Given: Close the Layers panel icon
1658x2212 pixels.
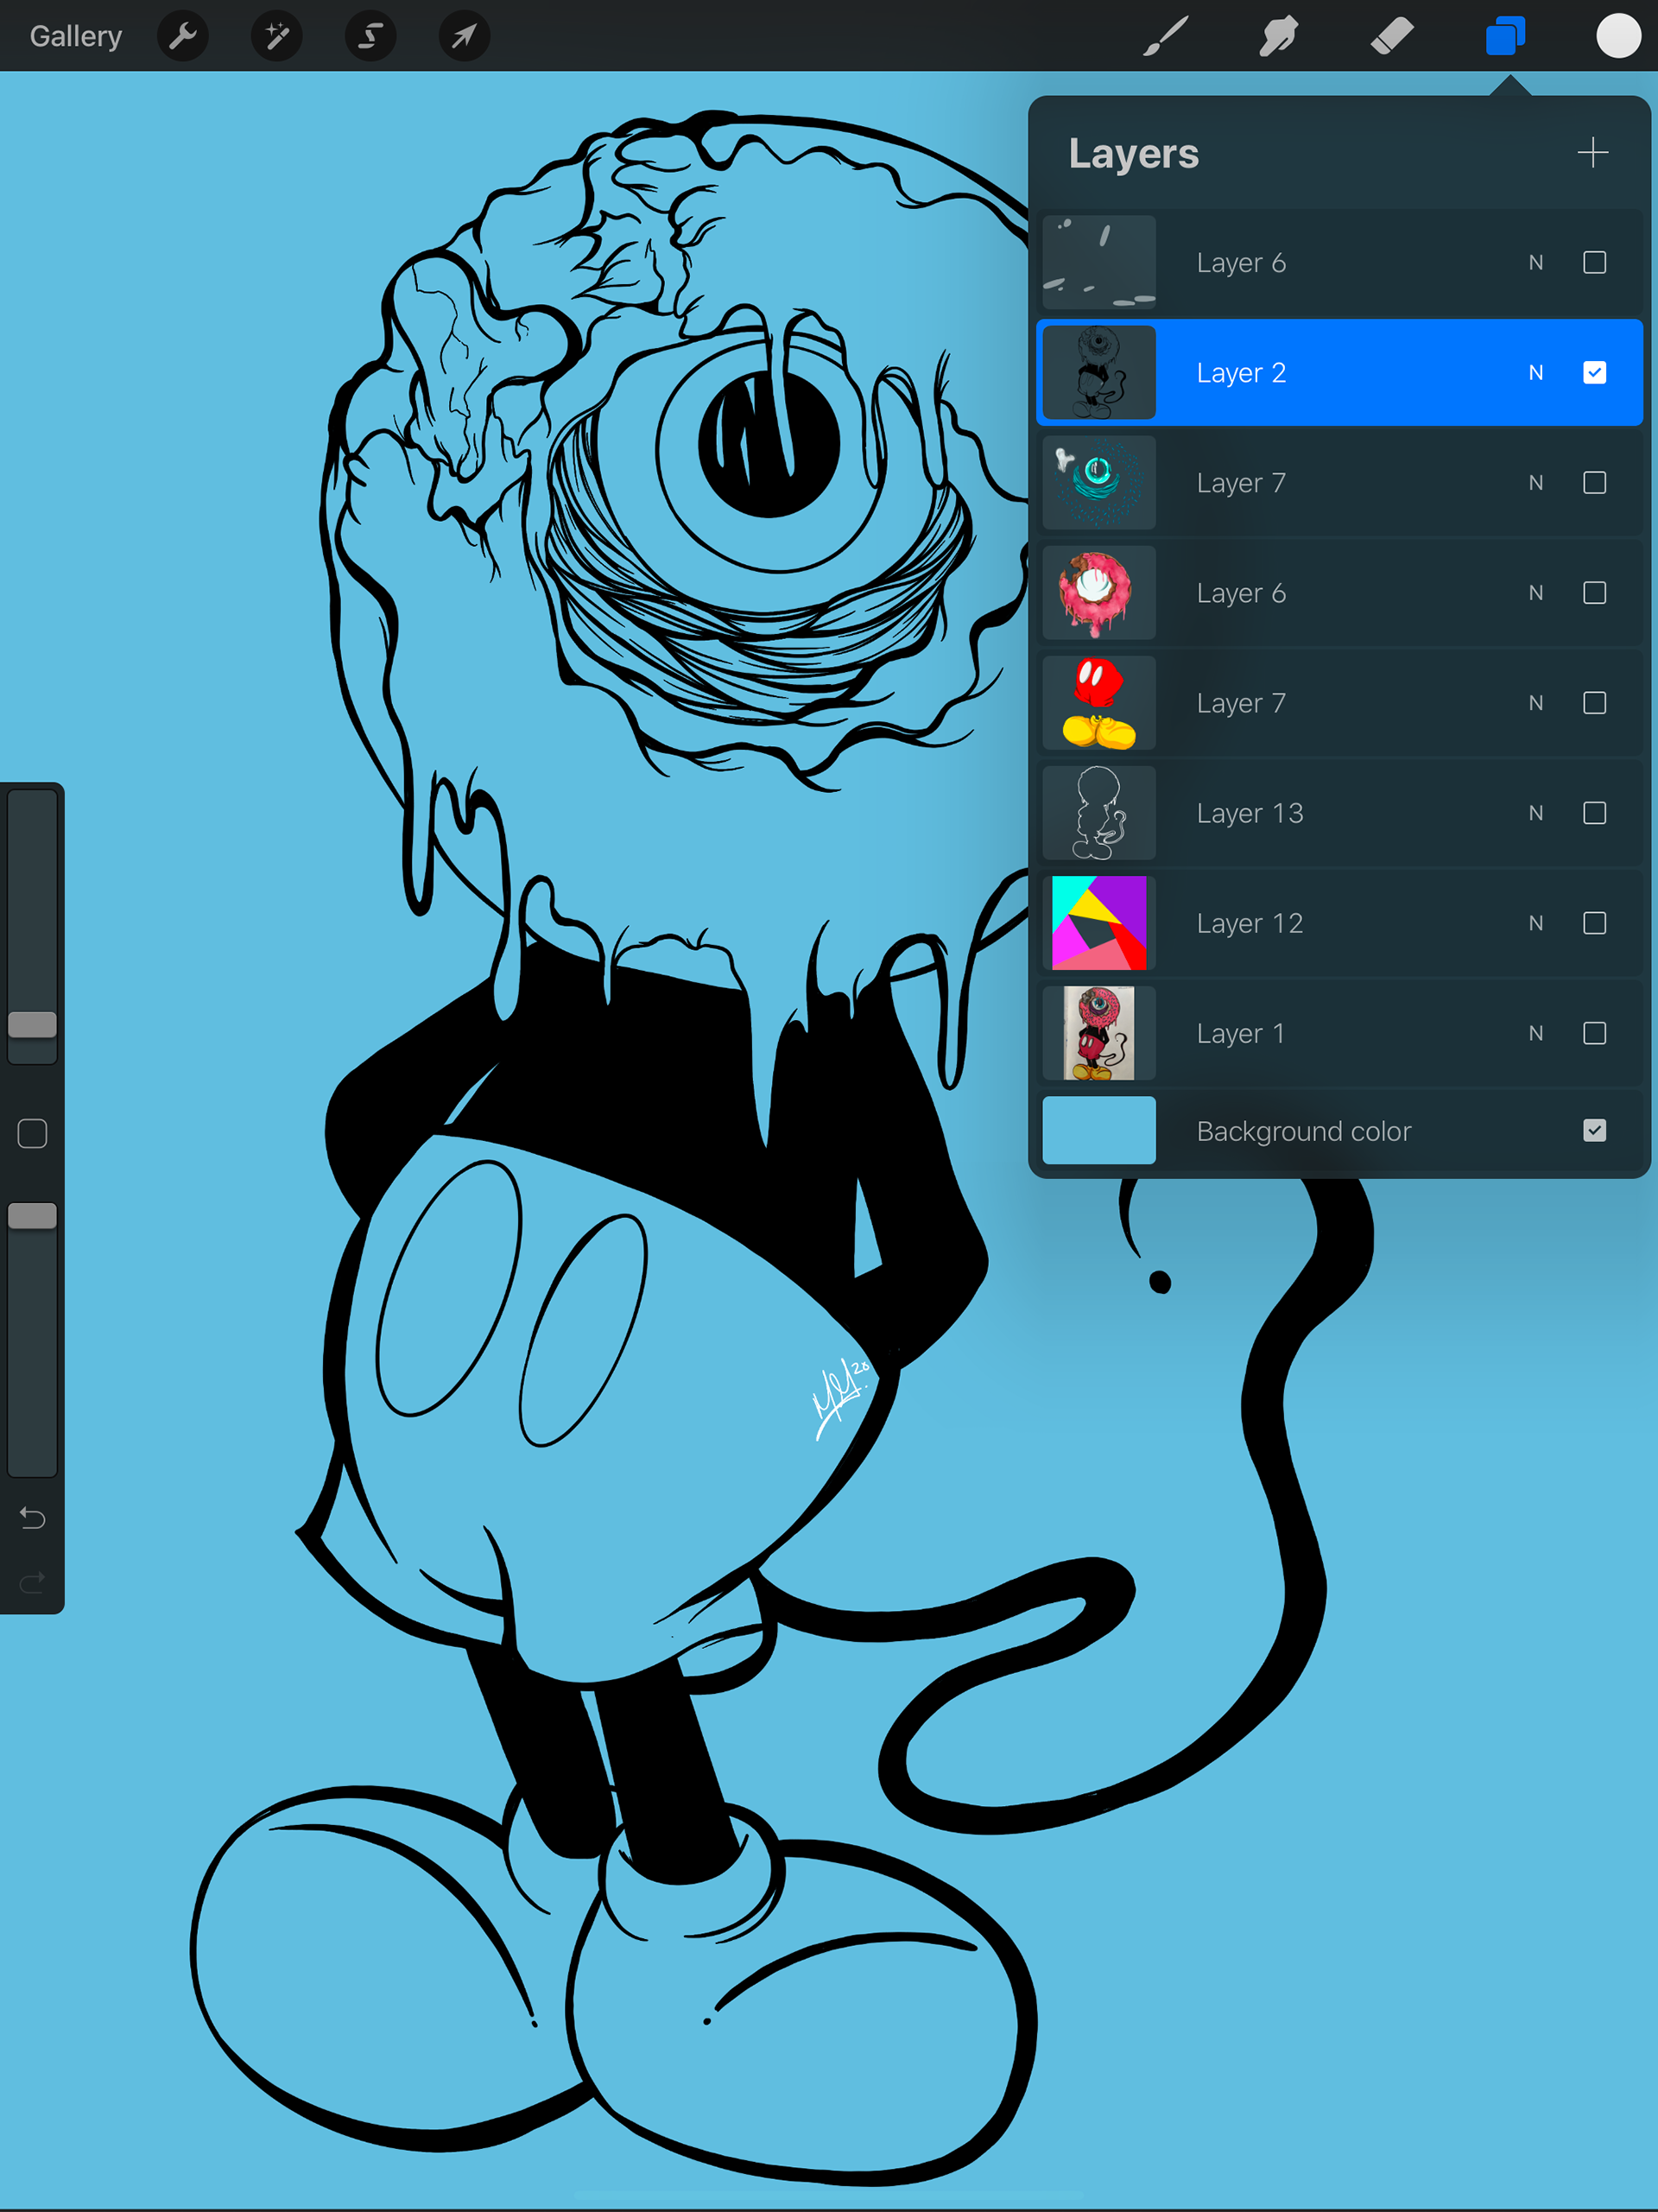Looking at the screenshot, I should coord(1504,37).
